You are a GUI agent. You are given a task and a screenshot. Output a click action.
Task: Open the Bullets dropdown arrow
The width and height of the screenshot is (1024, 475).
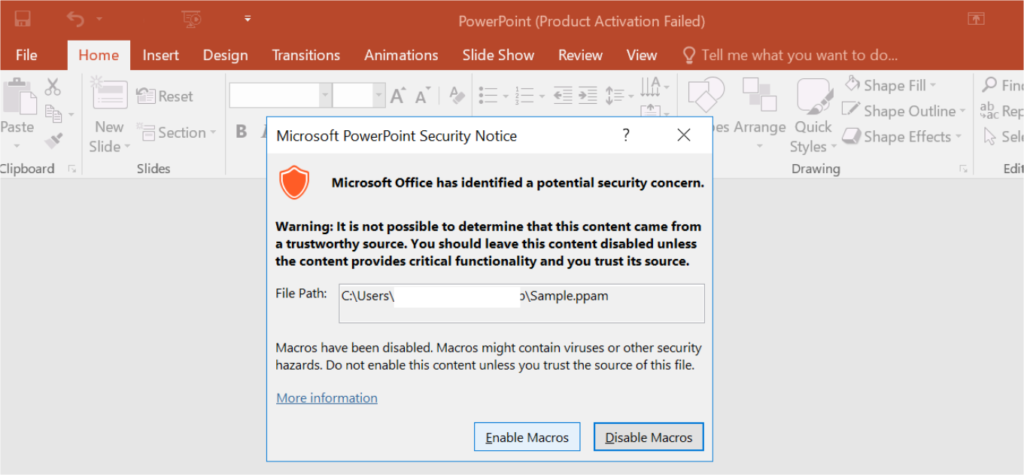click(x=505, y=96)
